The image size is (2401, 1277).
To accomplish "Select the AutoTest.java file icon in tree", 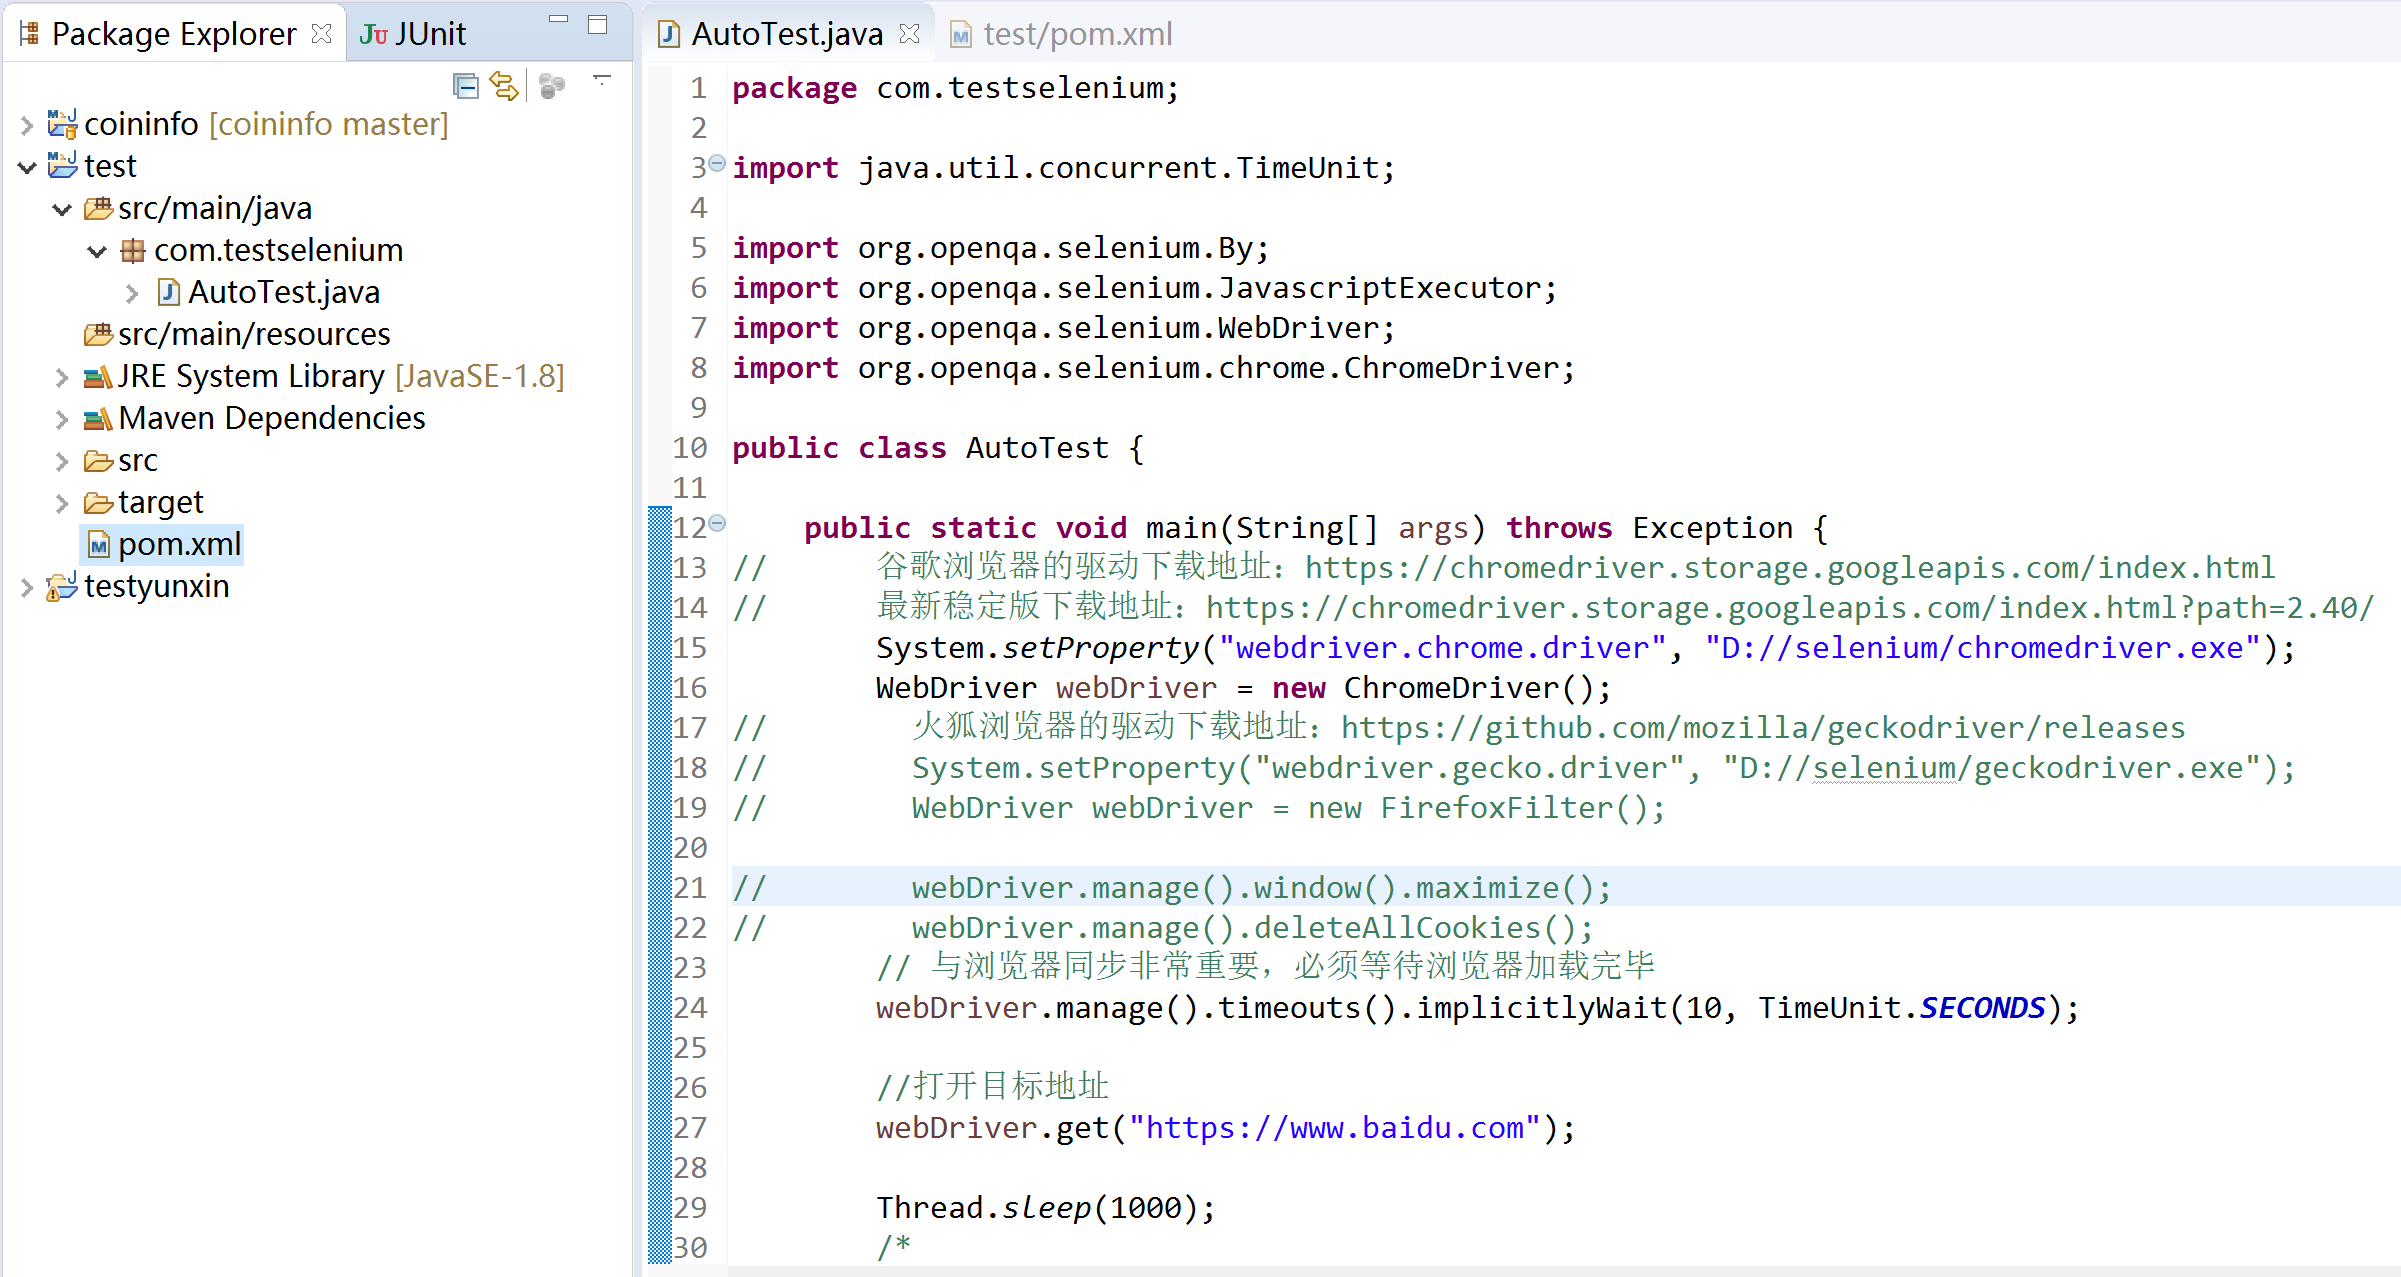I will coord(168,293).
